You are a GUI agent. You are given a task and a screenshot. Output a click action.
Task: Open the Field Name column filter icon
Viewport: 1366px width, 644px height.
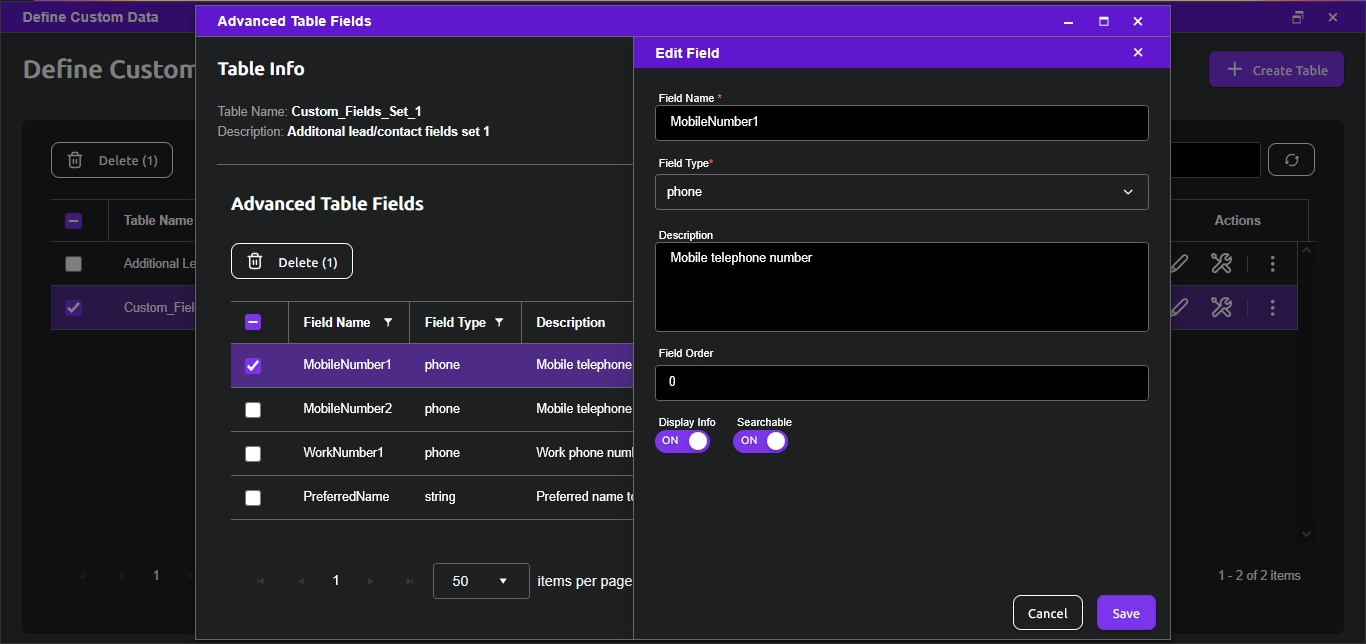pyautogui.click(x=388, y=322)
